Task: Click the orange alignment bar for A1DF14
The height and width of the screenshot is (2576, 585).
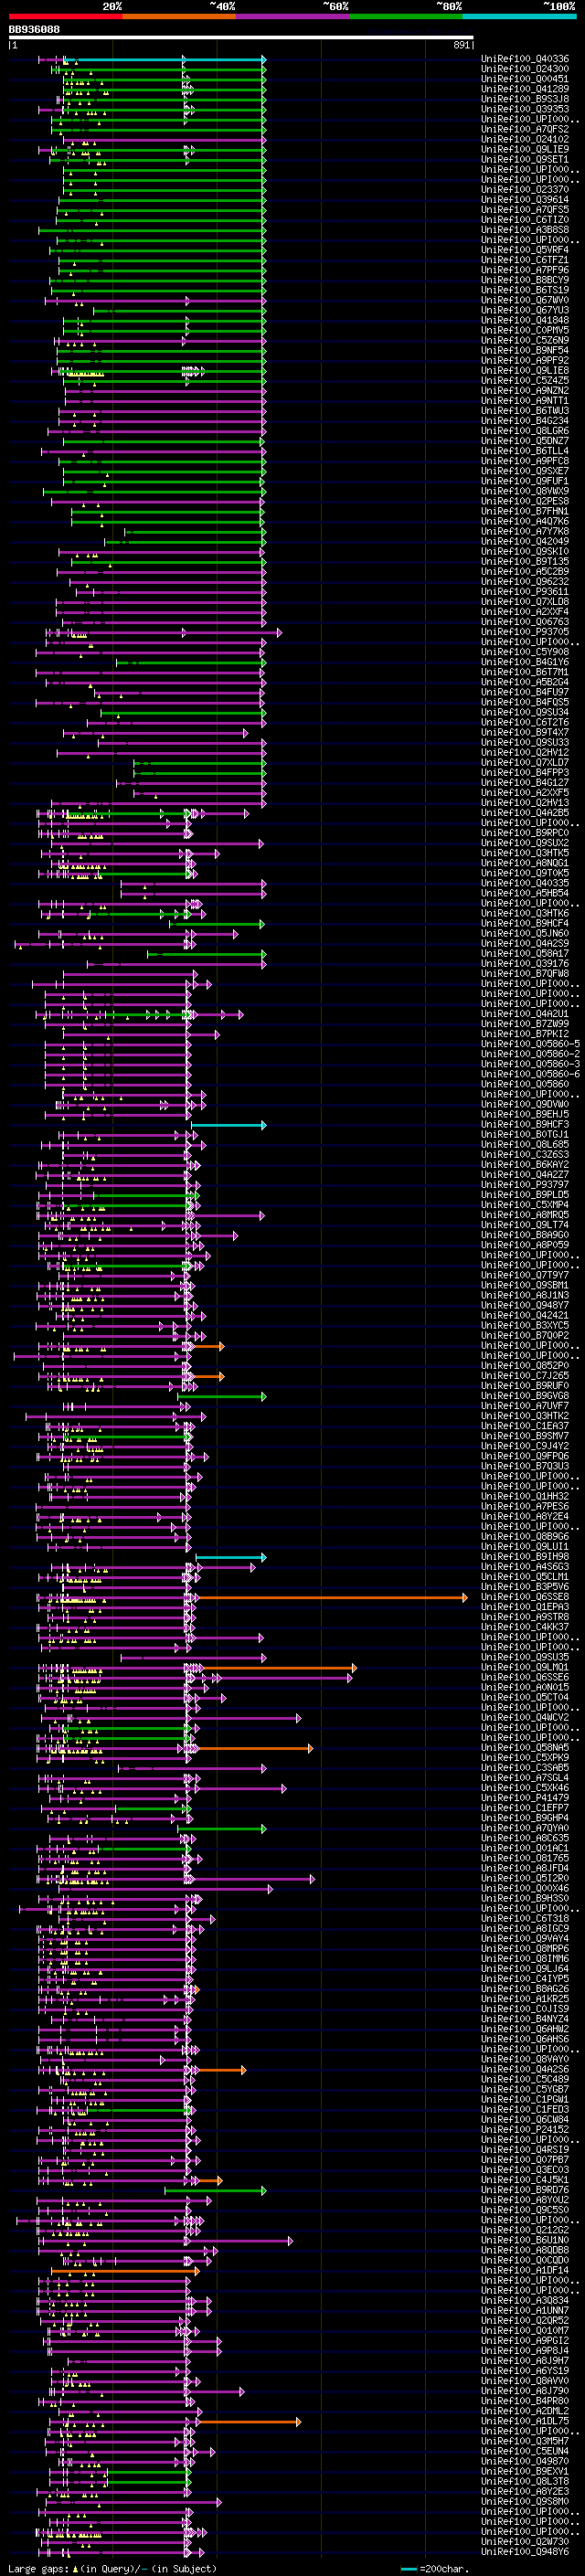Action: [x=124, y=2271]
